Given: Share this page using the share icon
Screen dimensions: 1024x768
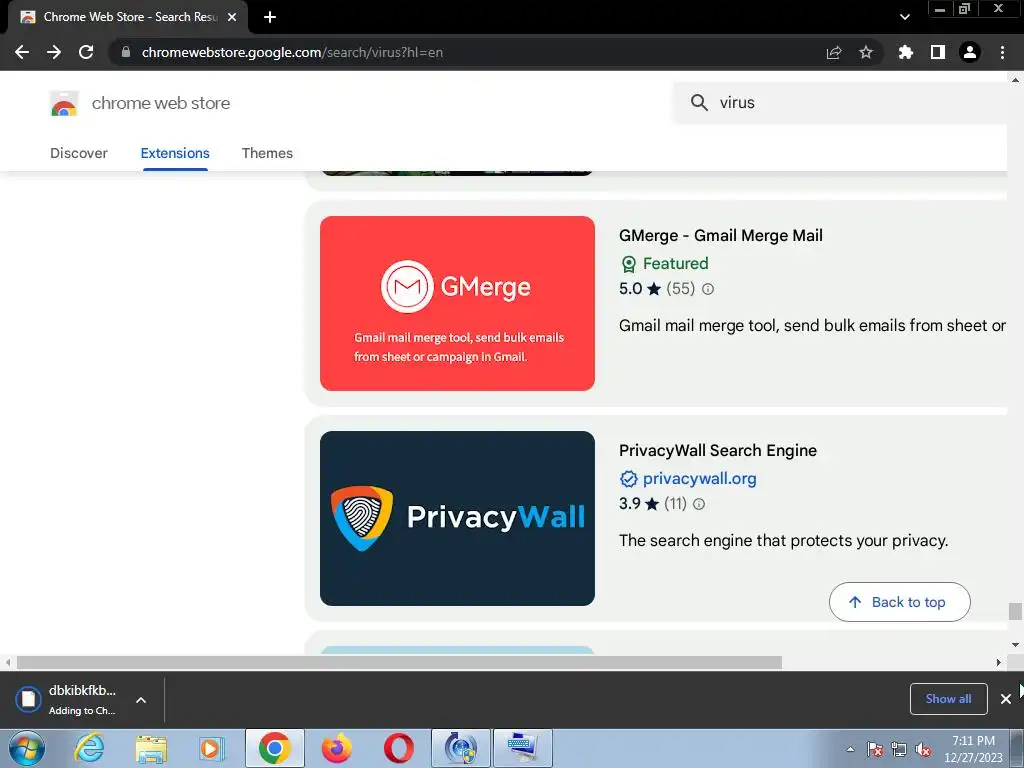Looking at the screenshot, I should (x=834, y=52).
